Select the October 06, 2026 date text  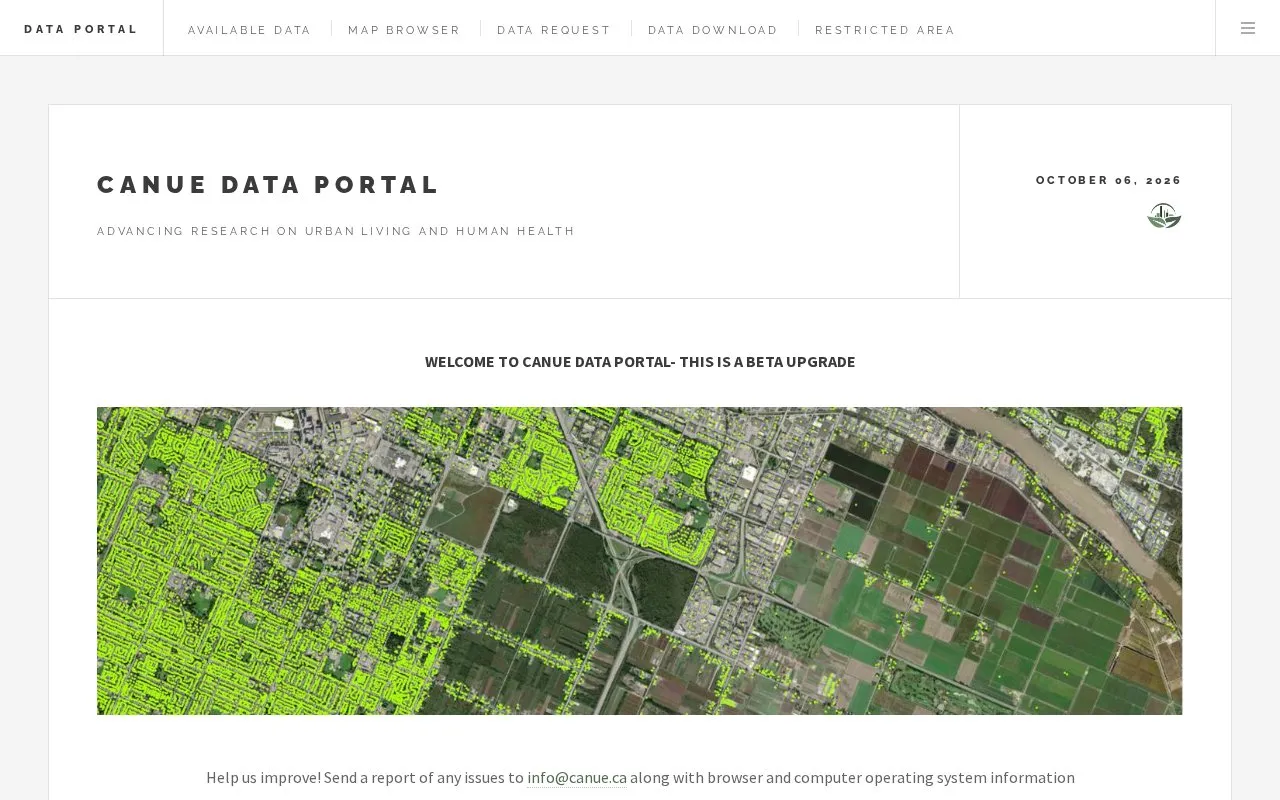[1109, 180]
